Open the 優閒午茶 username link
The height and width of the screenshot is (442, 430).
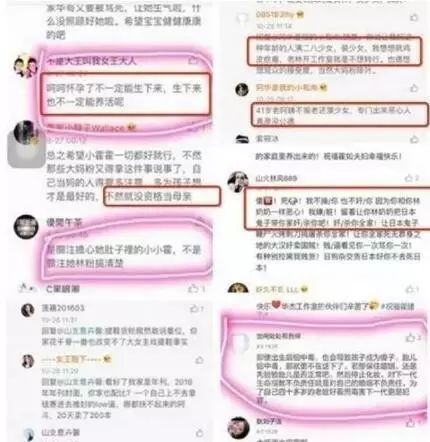point(64,223)
